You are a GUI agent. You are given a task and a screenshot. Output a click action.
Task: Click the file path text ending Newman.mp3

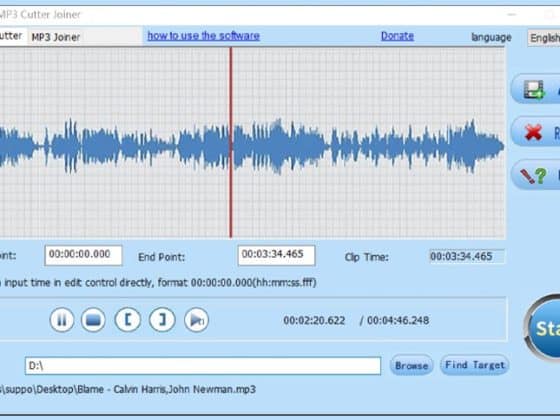128,389
